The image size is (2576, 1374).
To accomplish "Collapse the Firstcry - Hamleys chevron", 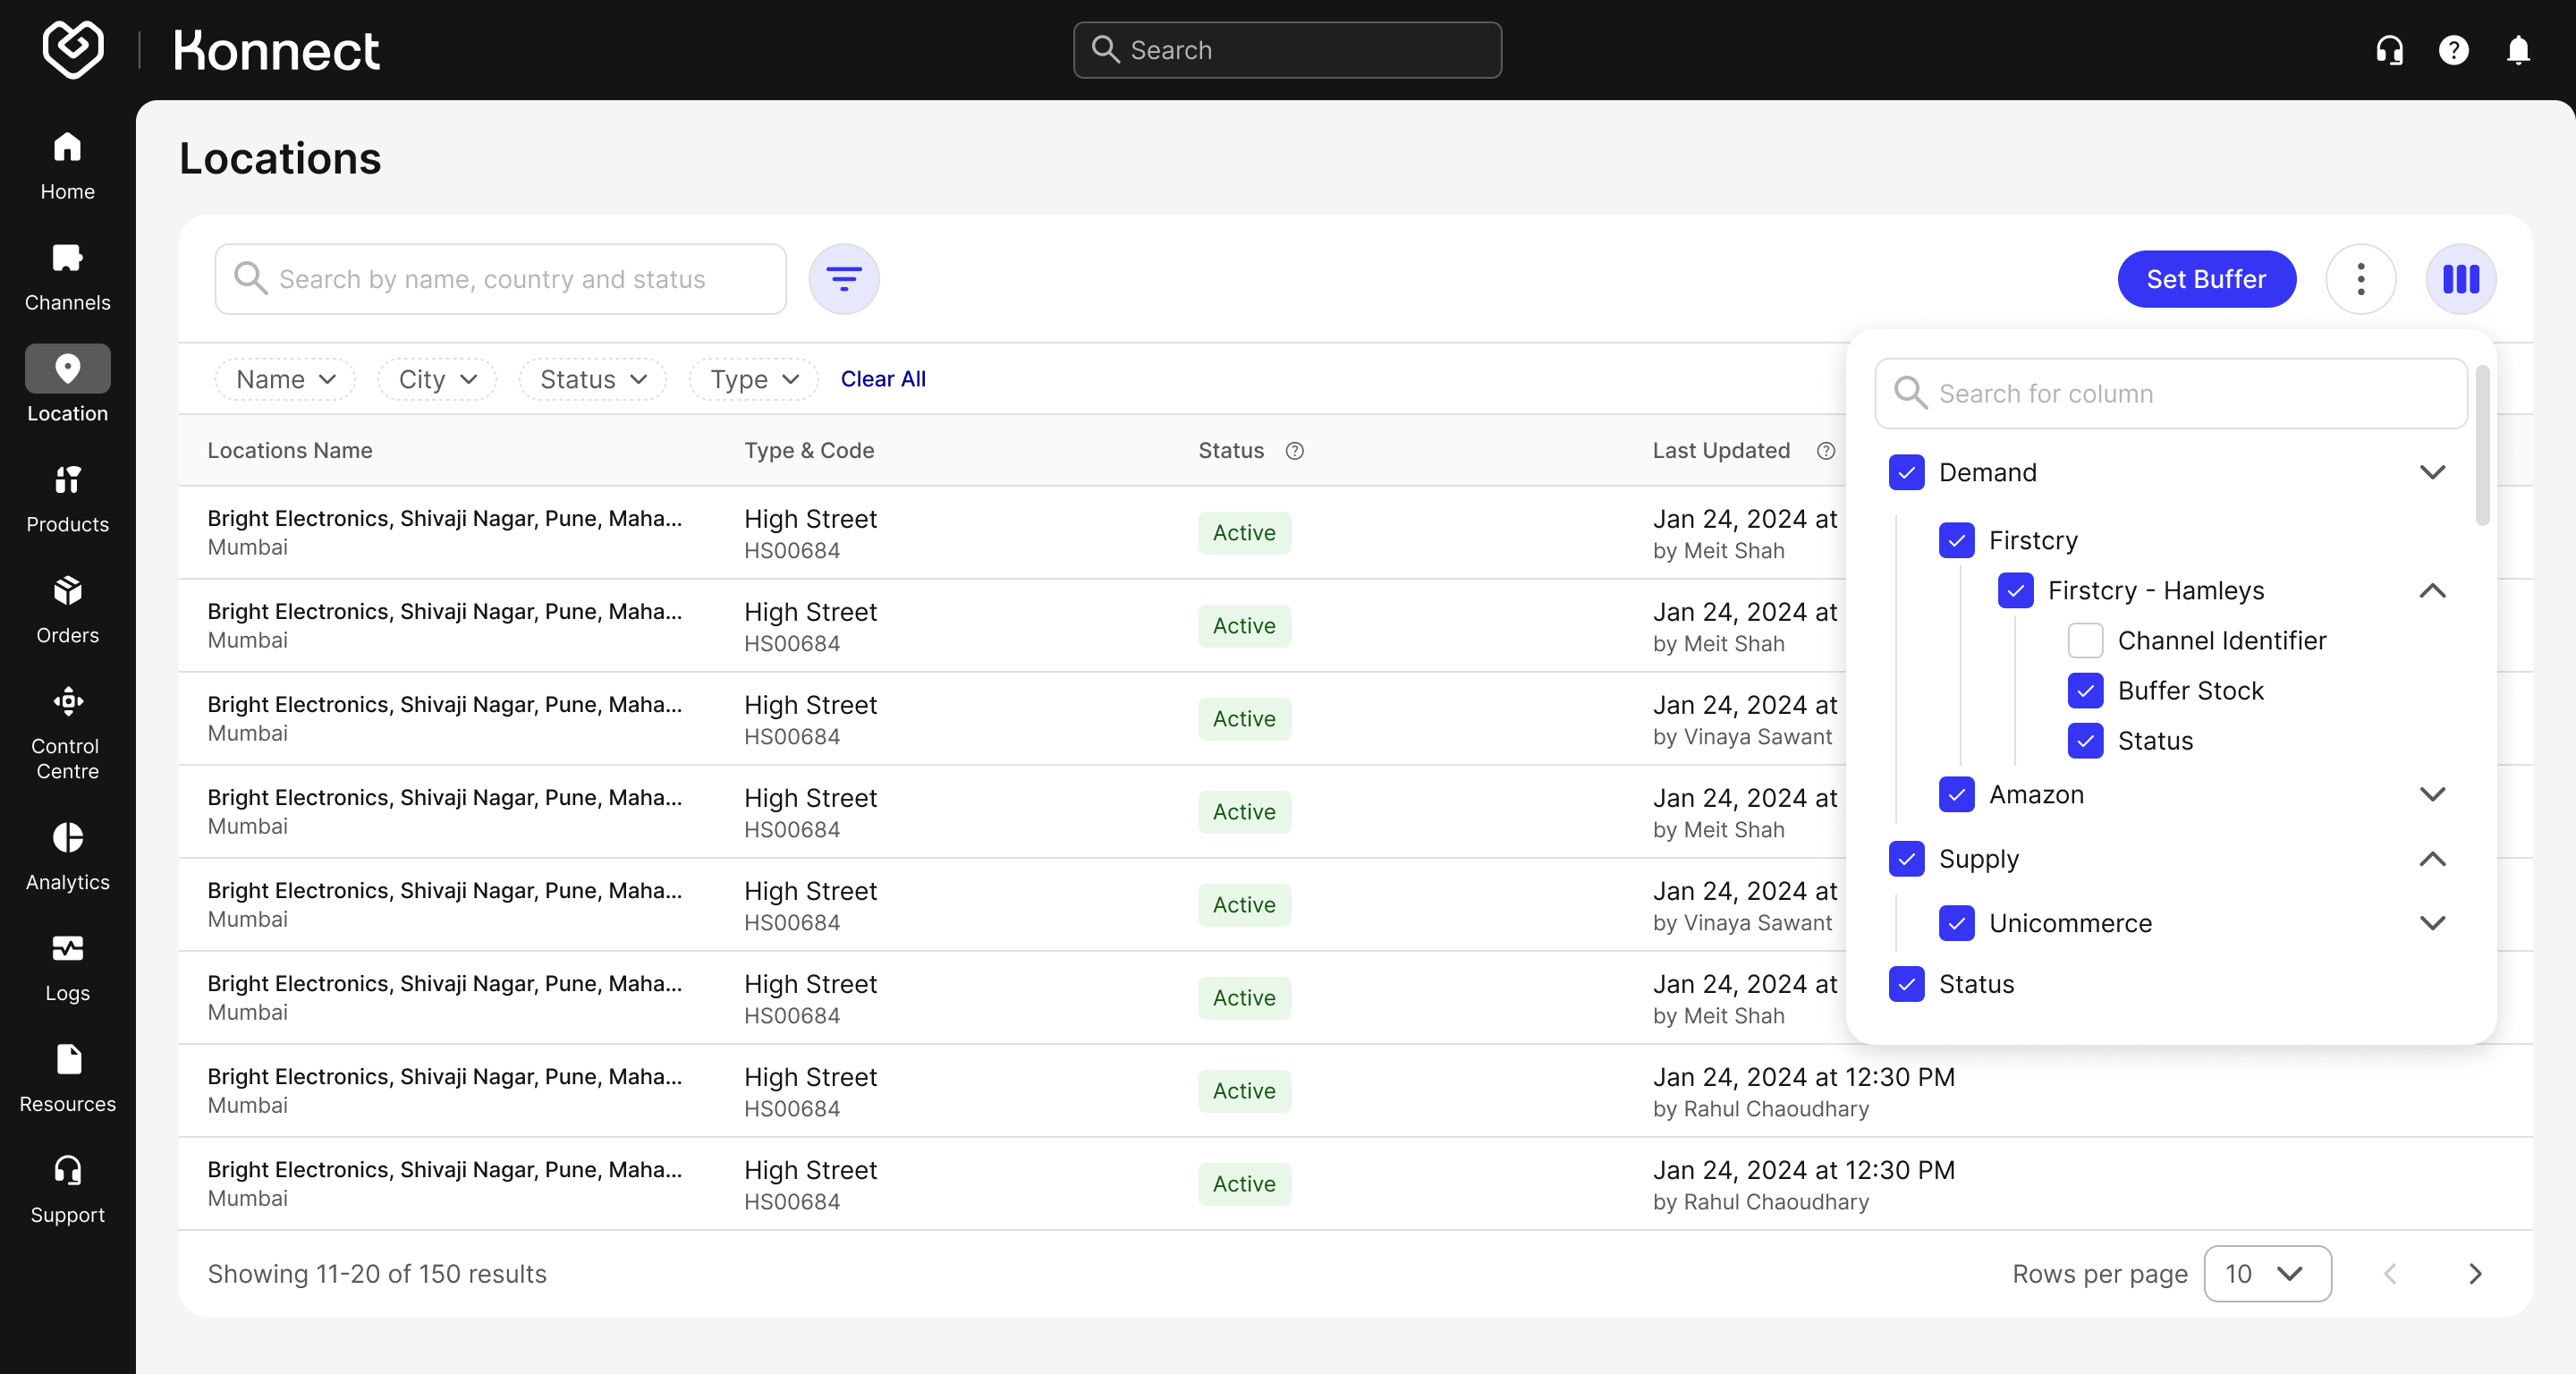I will 2433,590.
